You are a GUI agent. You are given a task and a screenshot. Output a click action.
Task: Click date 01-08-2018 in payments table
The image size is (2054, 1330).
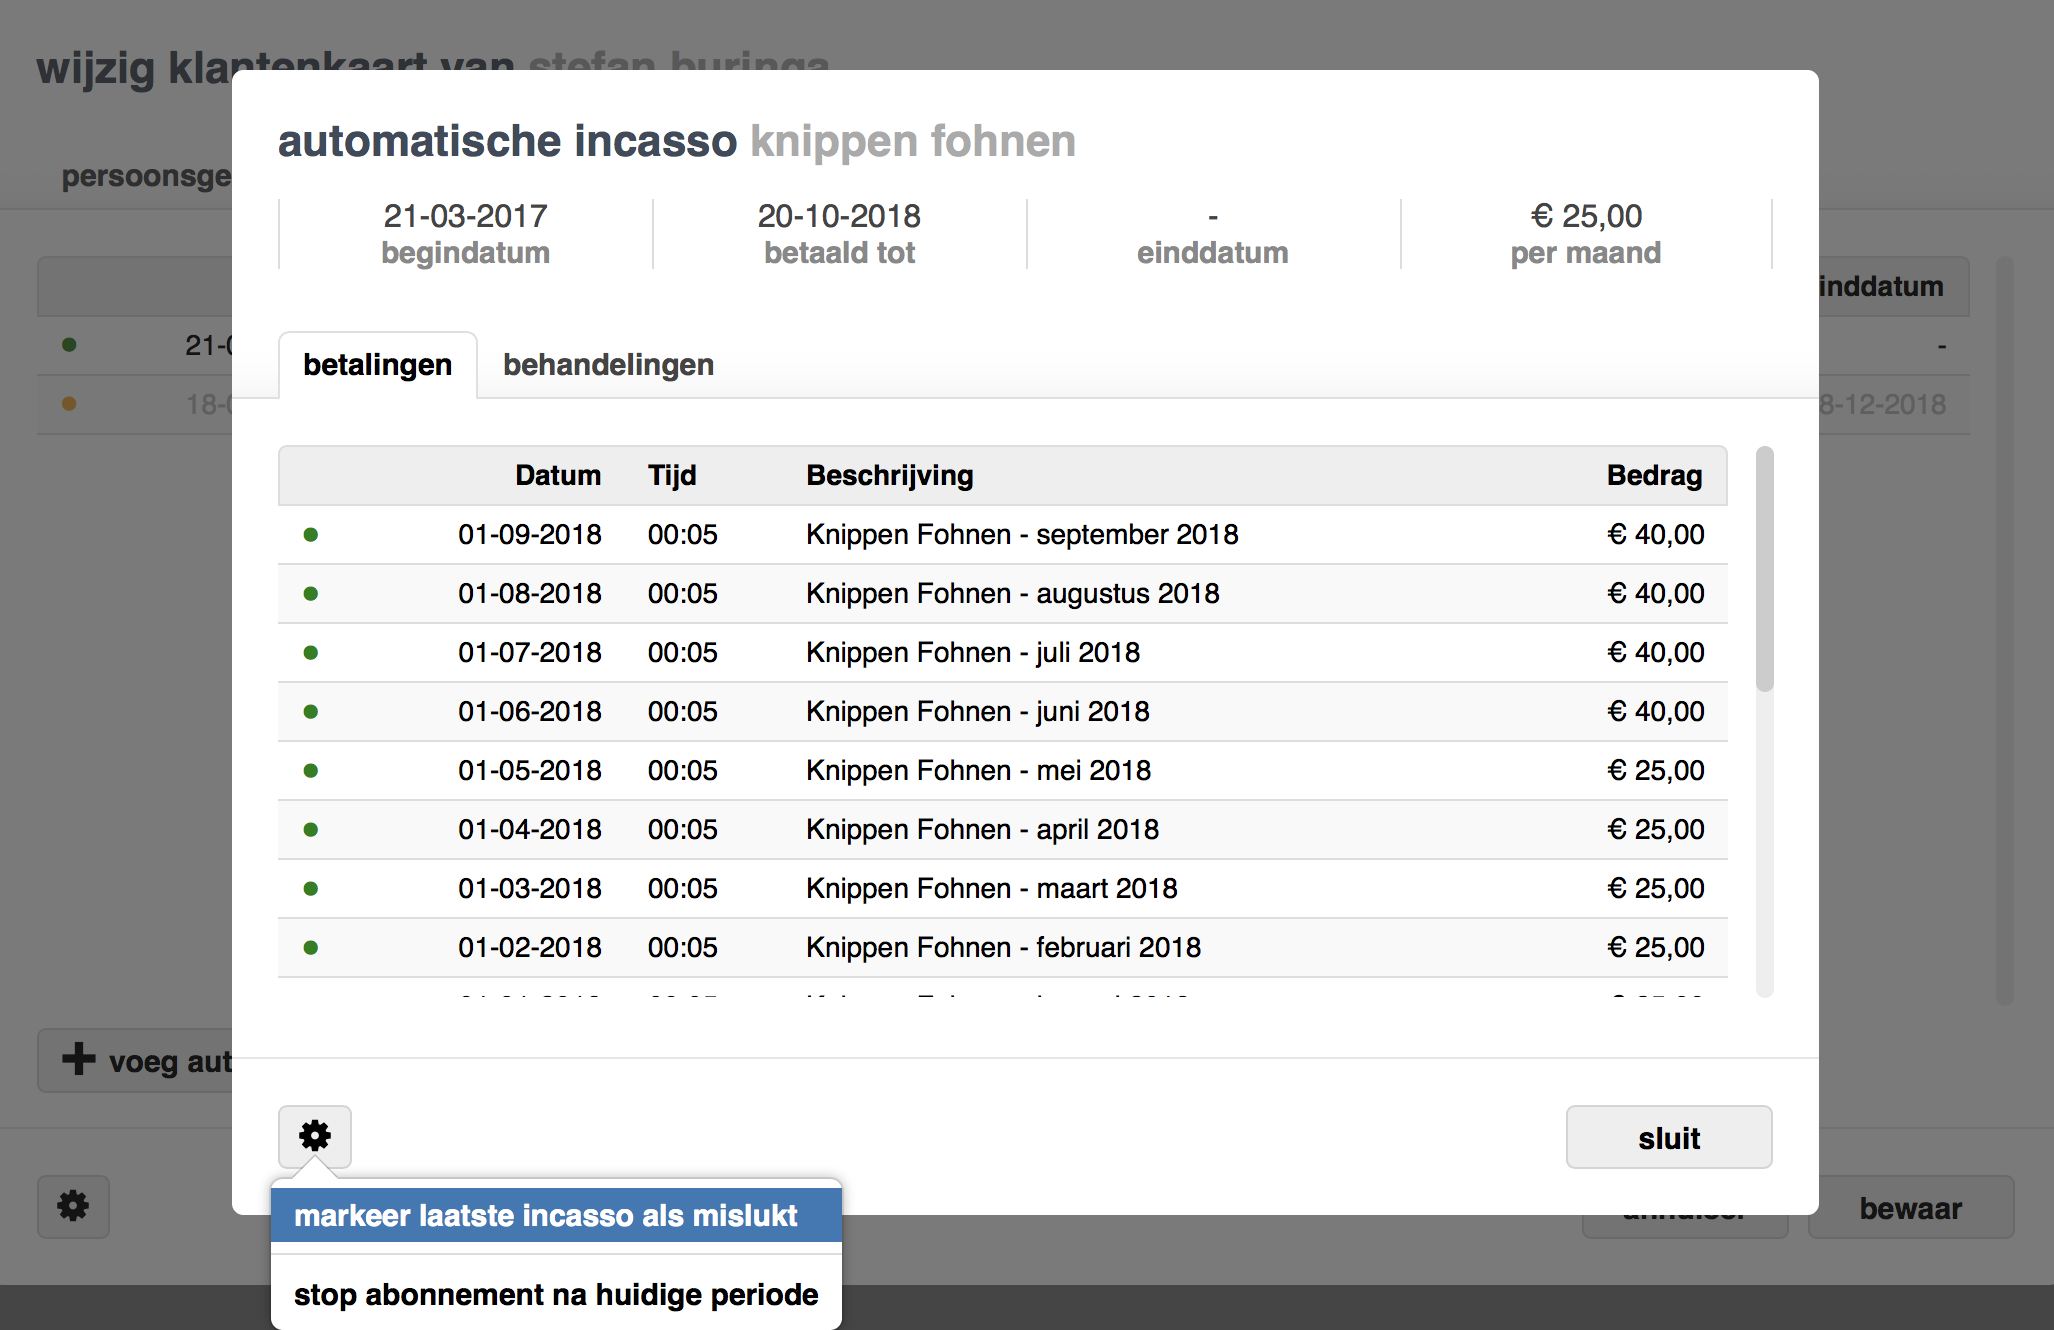530,594
